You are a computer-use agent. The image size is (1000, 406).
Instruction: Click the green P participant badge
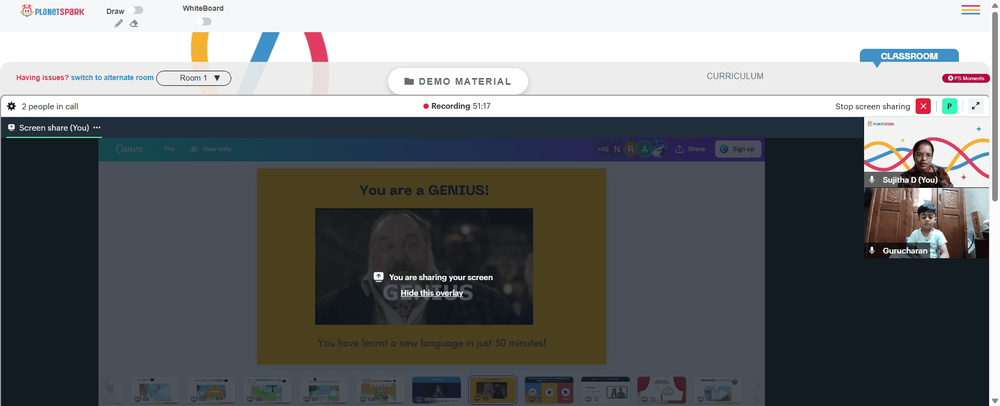pyautogui.click(x=950, y=106)
